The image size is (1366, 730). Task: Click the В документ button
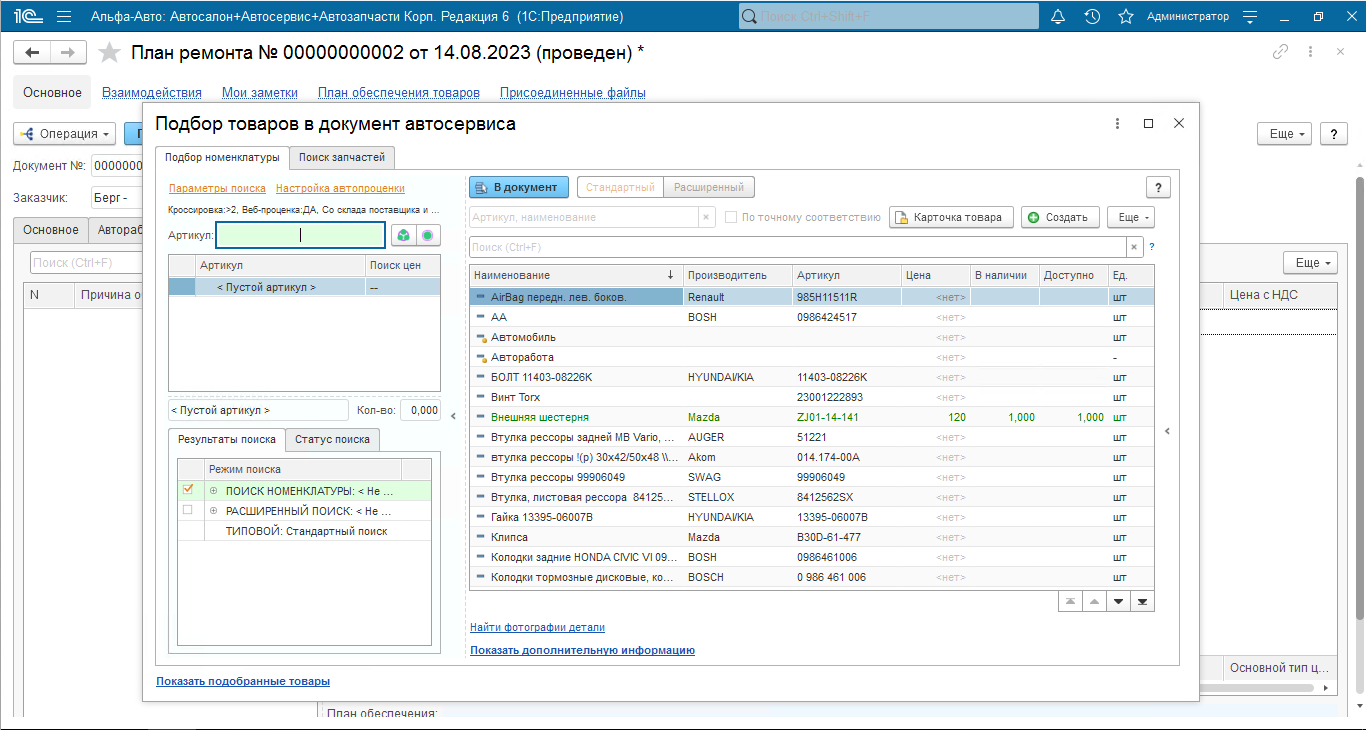coord(519,187)
